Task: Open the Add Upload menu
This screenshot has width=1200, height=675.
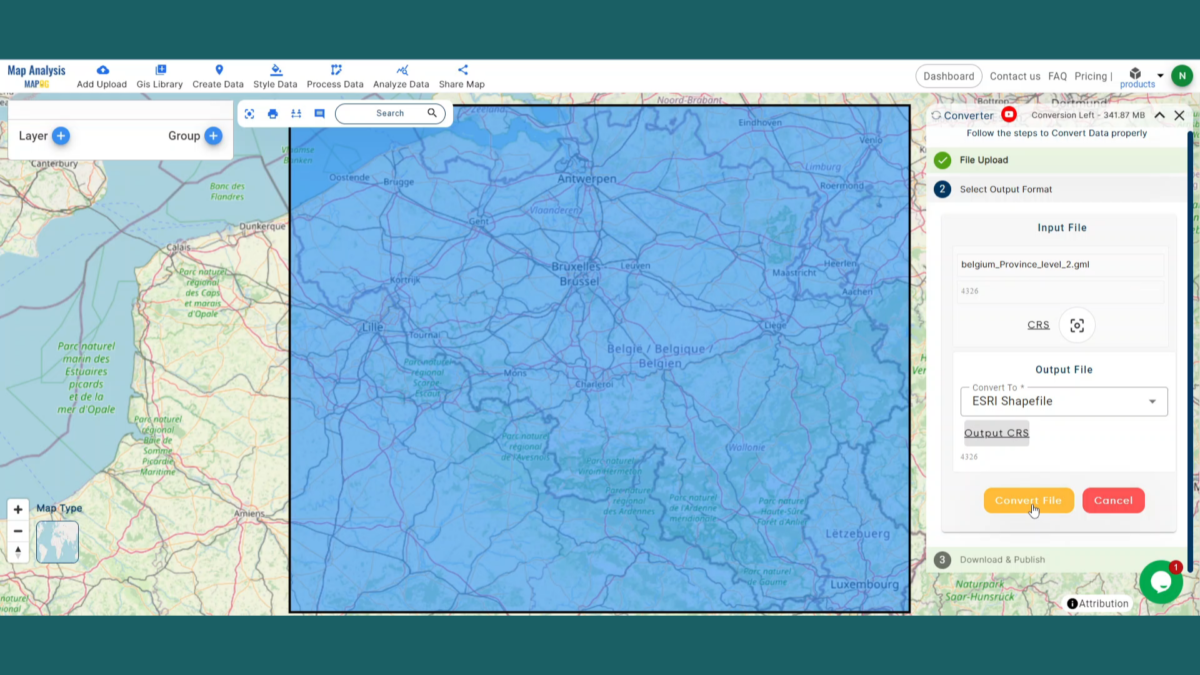Action: (102, 77)
